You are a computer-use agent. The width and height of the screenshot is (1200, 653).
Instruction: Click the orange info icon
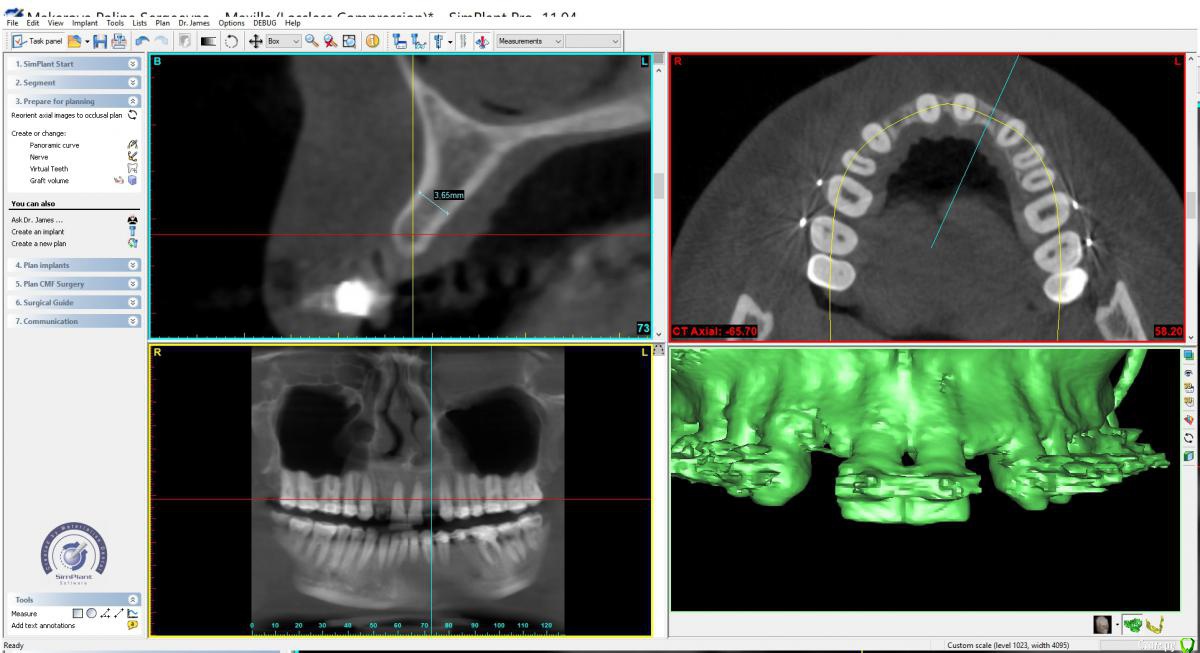pyautogui.click(x=370, y=41)
